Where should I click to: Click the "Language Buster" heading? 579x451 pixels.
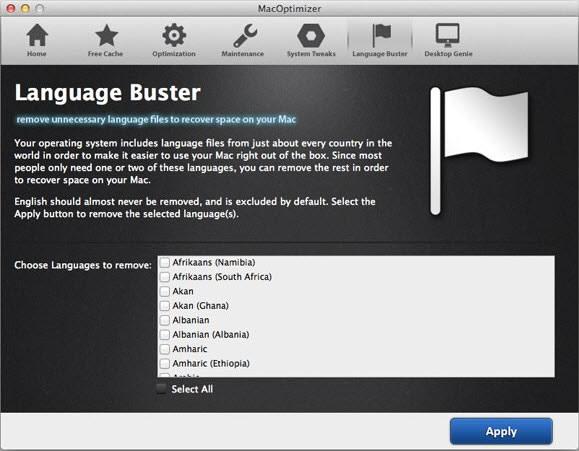coord(107,92)
